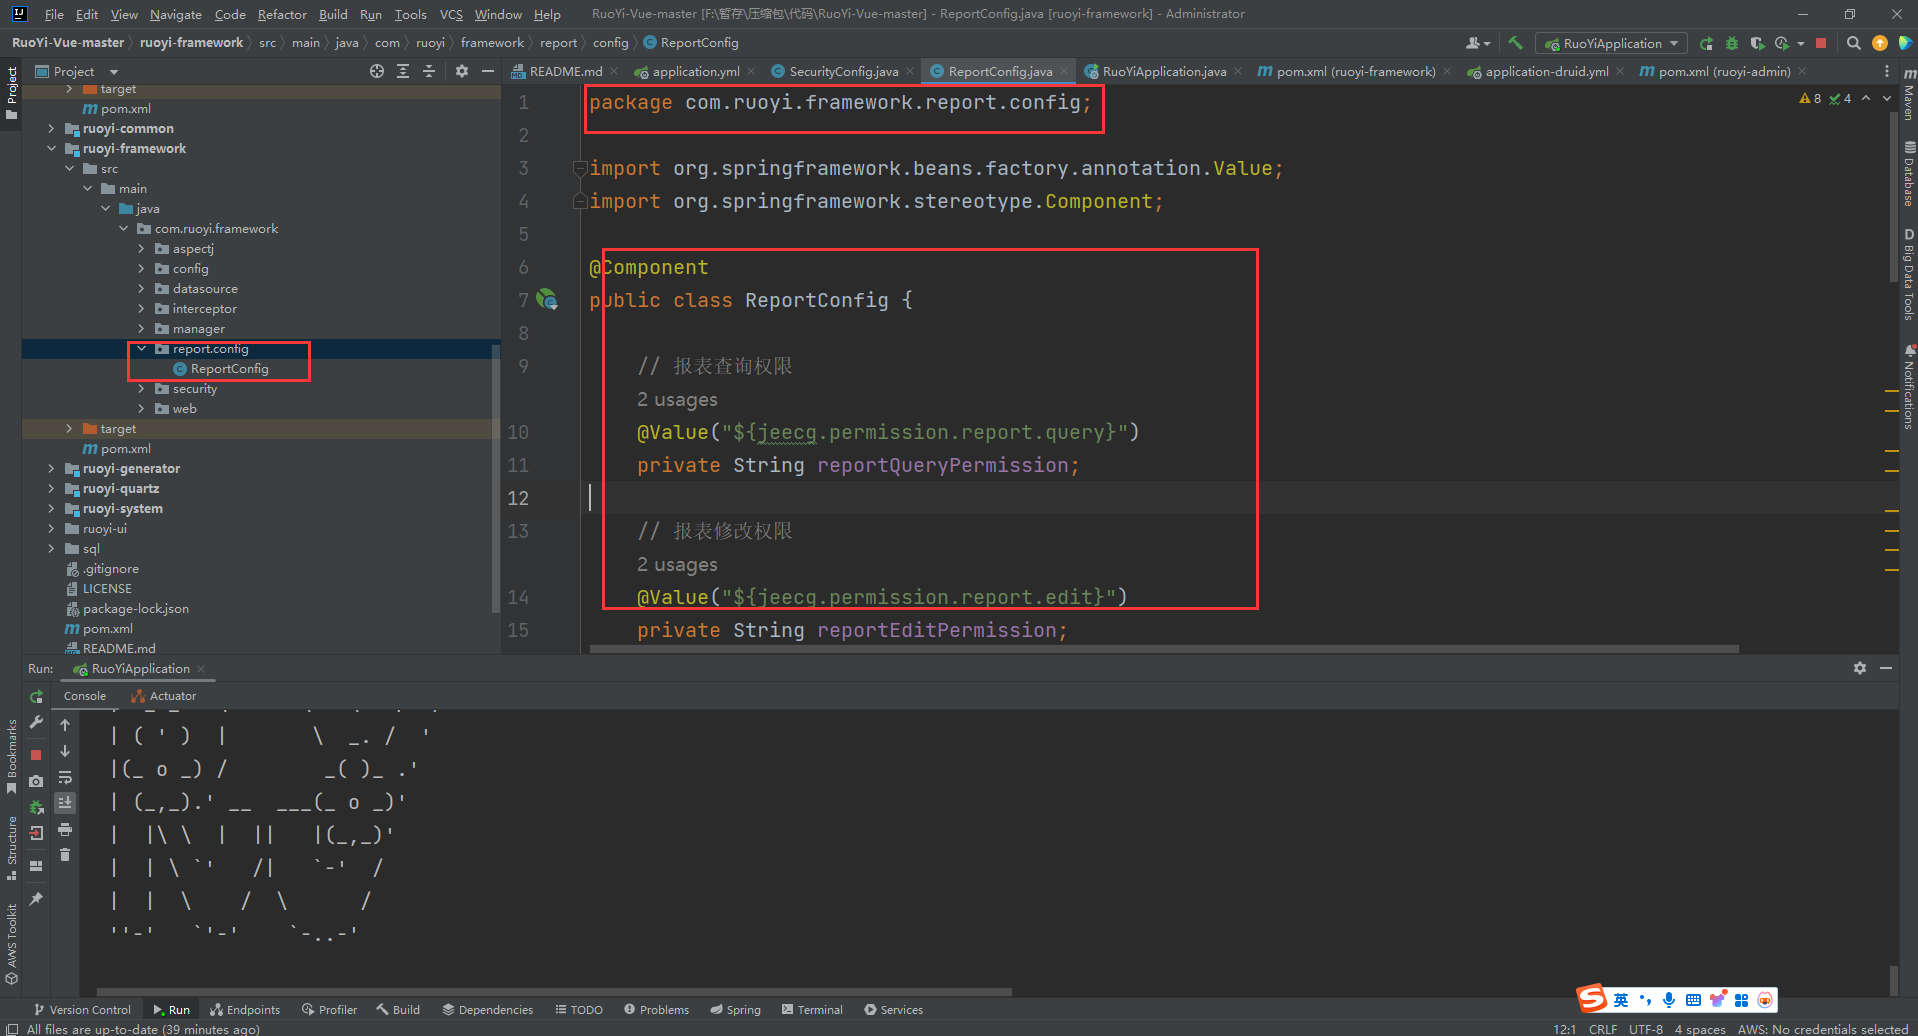Collapse the report.config package
The height and width of the screenshot is (1036, 1918).
click(x=141, y=348)
